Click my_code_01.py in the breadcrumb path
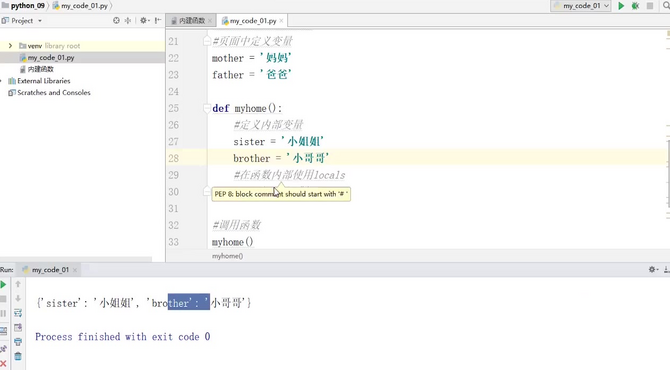Viewport: 670px width, 370px height. (84, 6)
